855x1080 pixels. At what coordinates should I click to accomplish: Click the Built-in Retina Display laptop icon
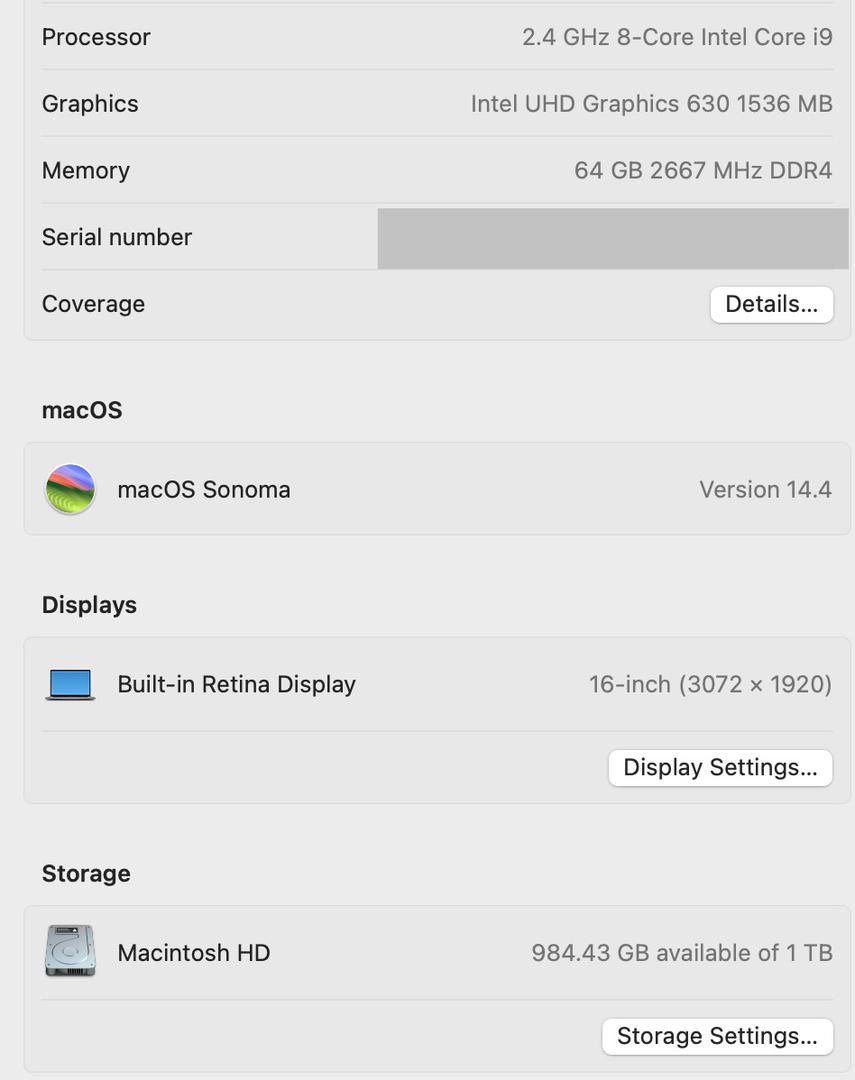[70, 684]
